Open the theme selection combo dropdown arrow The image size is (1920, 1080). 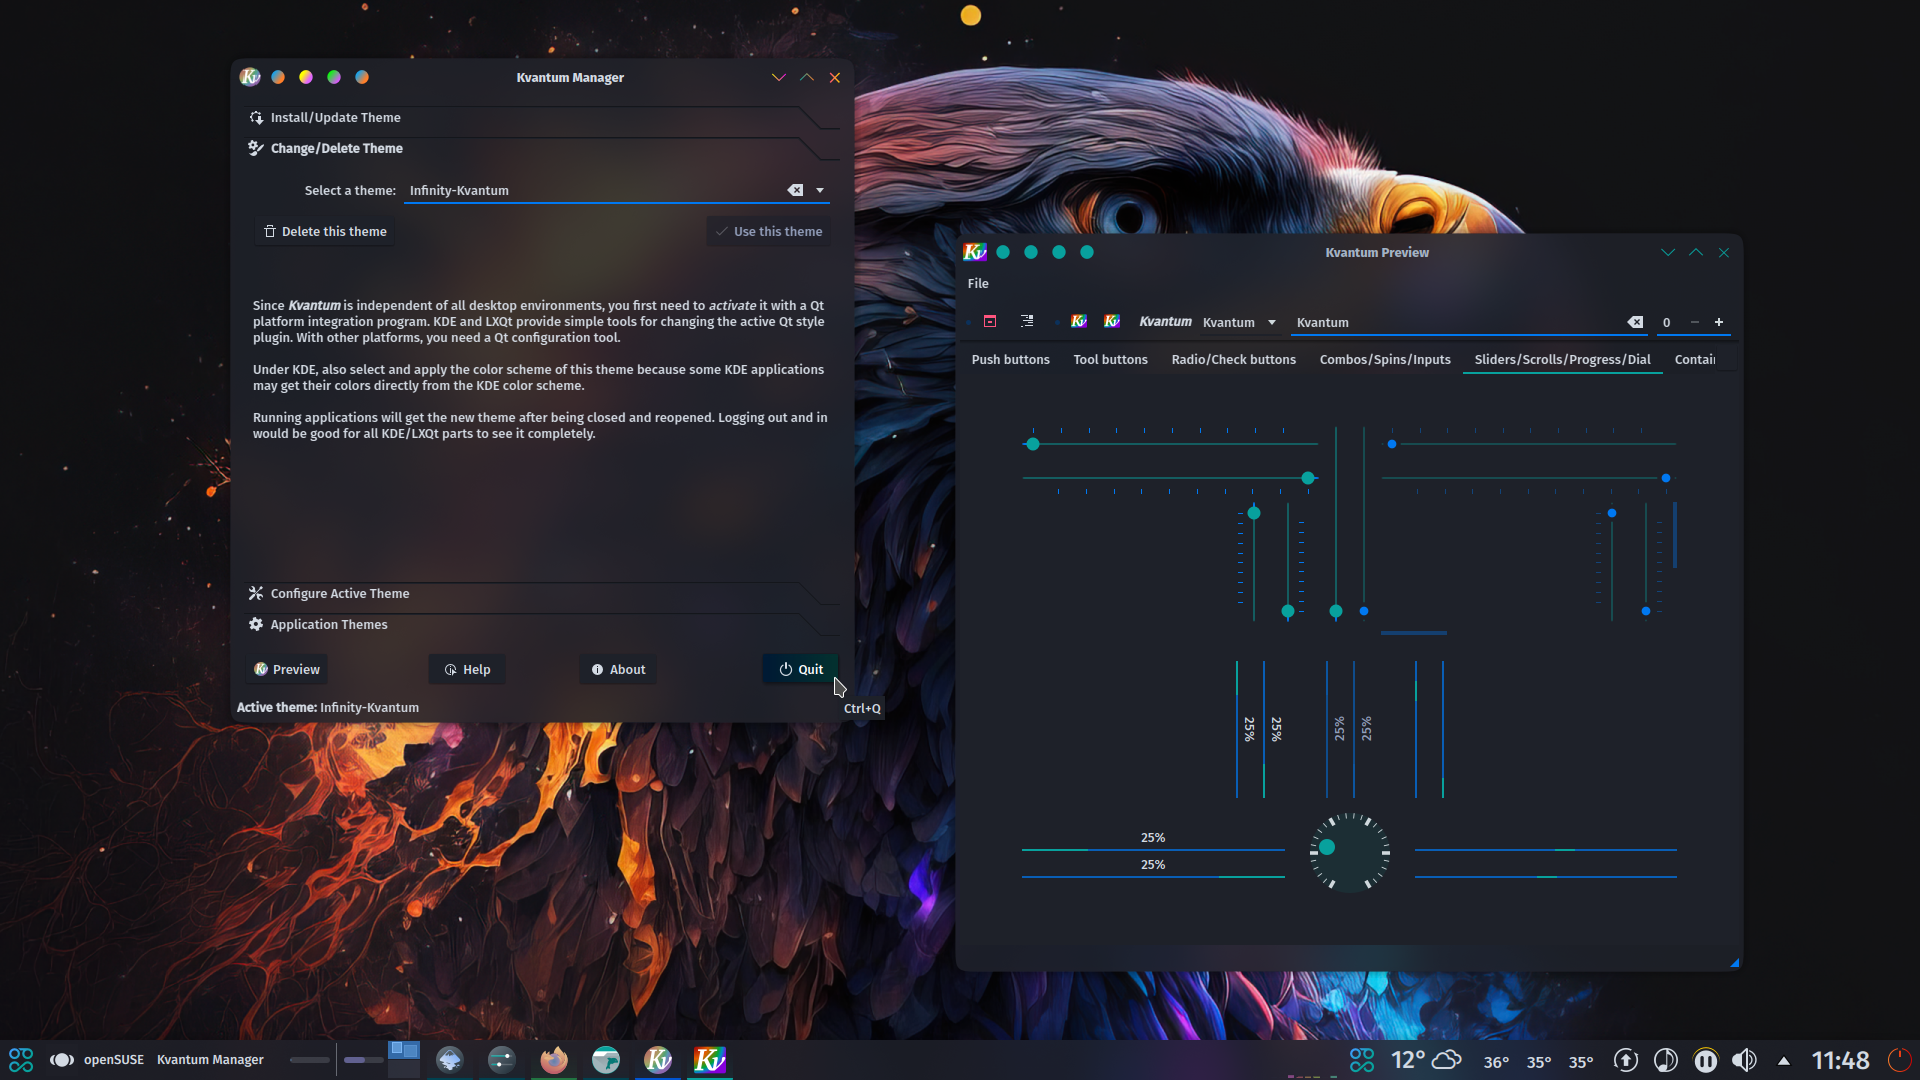coord(820,190)
